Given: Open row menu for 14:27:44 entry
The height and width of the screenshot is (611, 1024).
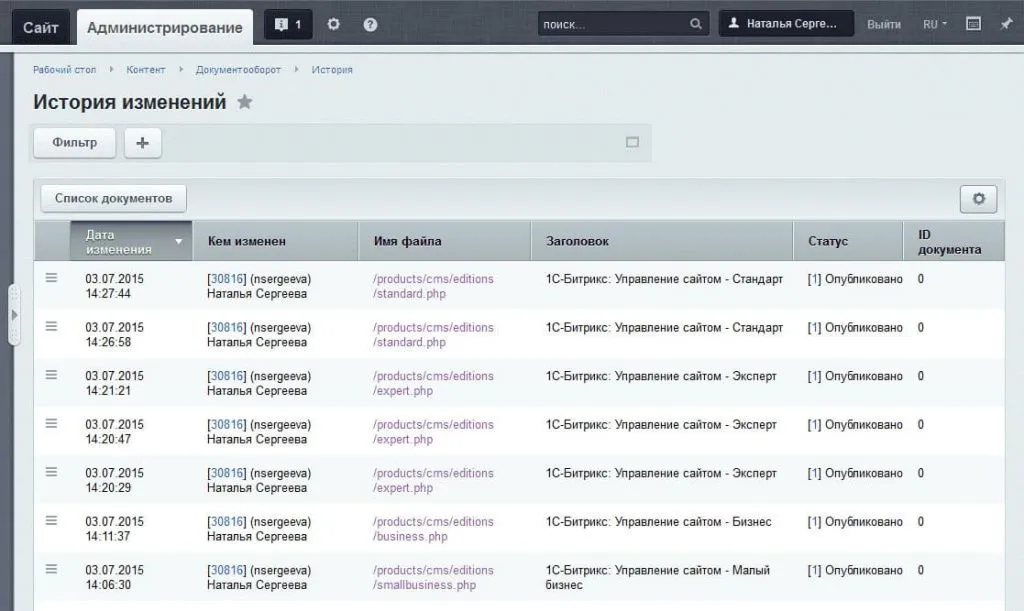Looking at the screenshot, I should [x=52, y=279].
